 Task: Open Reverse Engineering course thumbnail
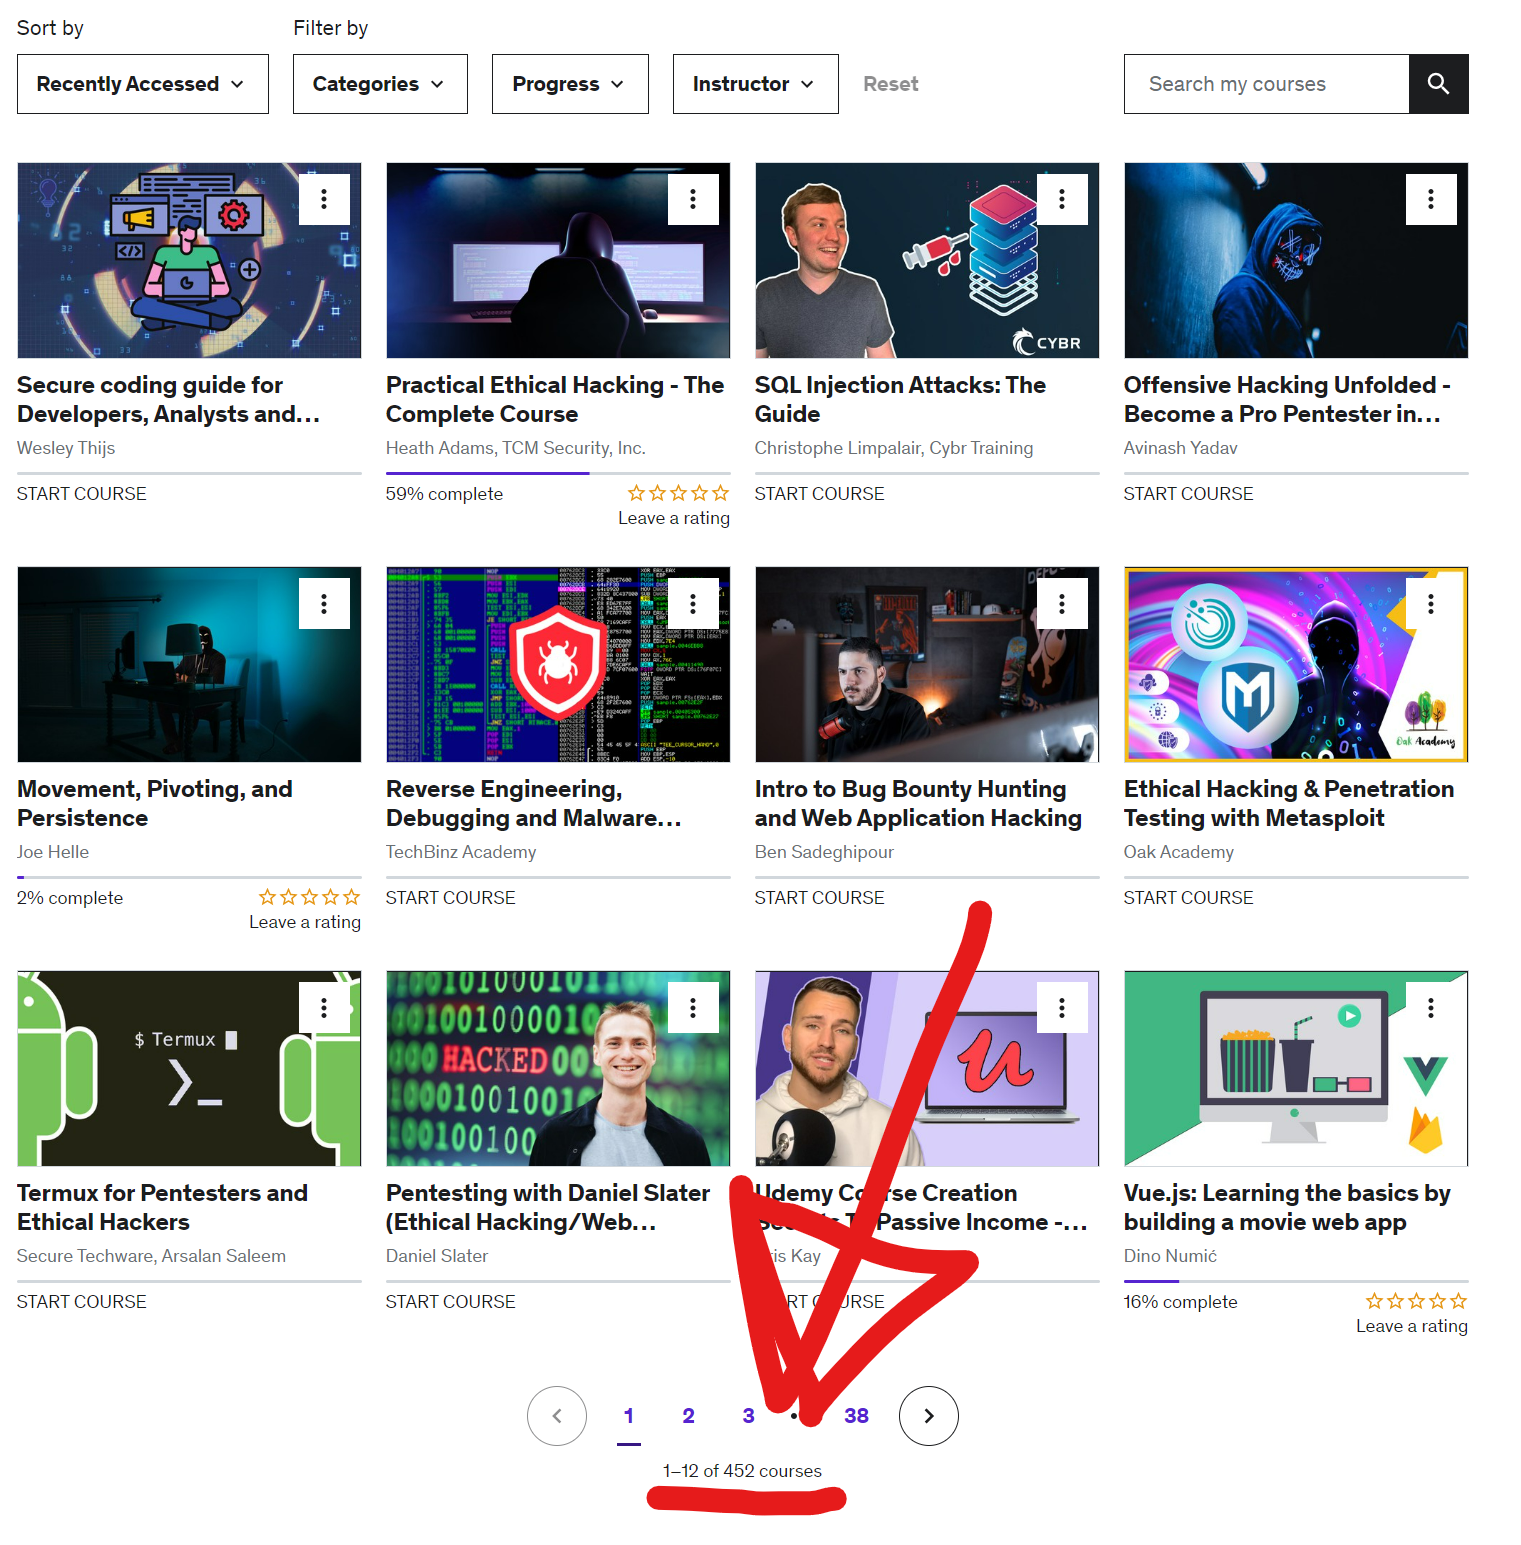[x=558, y=664]
